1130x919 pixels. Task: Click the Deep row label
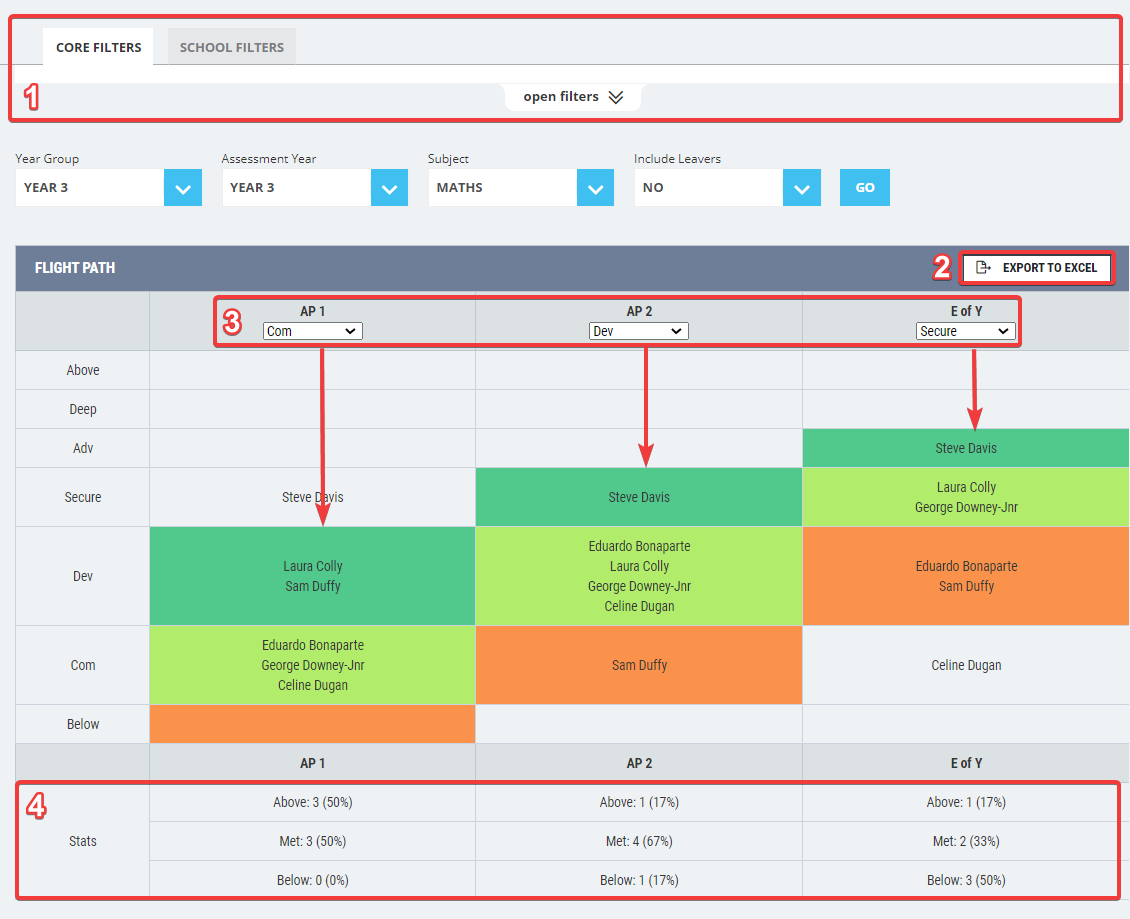click(x=83, y=409)
